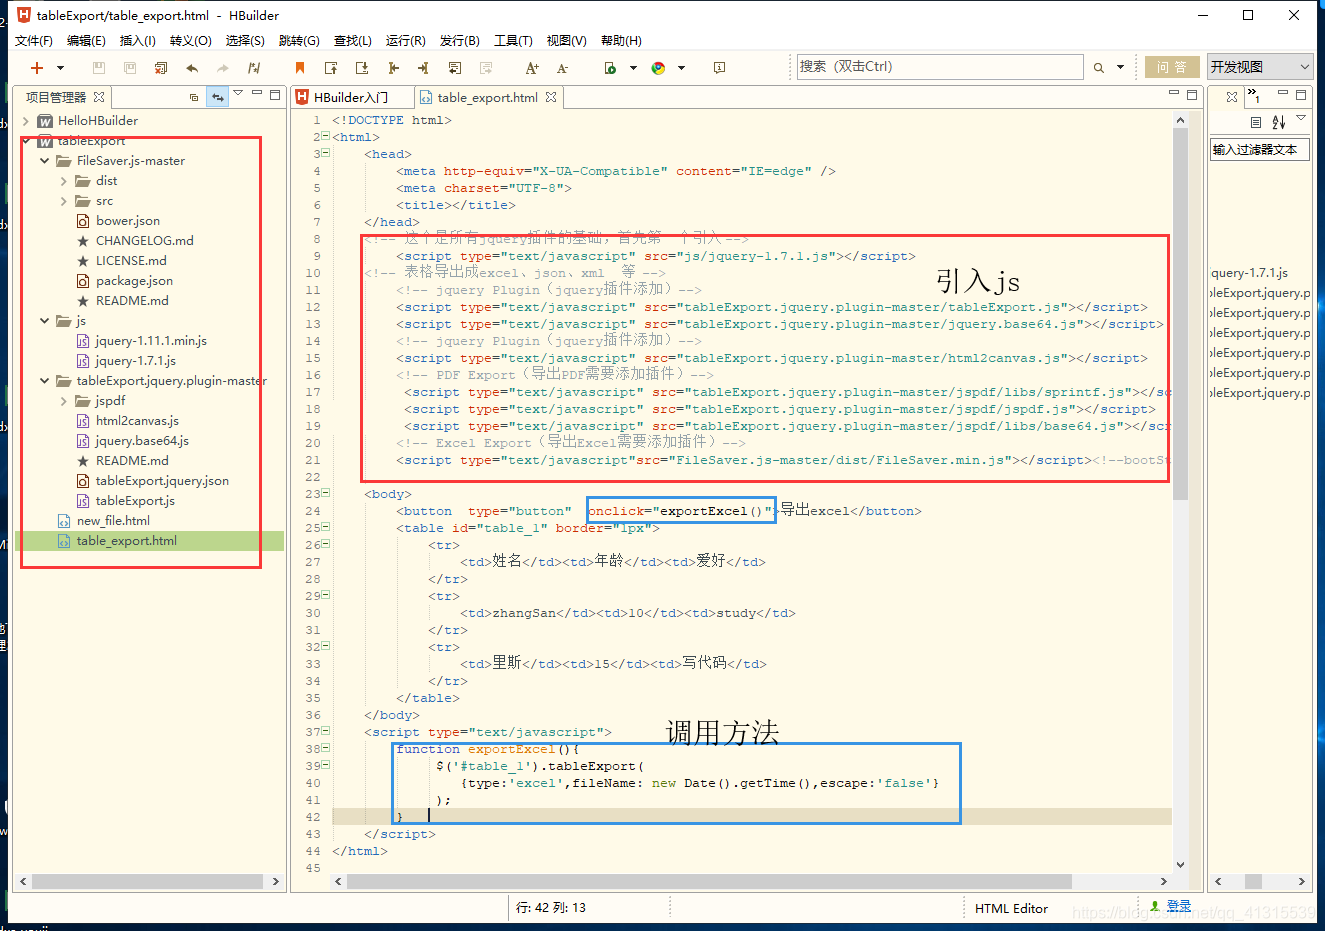The height and width of the screenshot is (931, 1325).
Task: Collapse the tableExport.jquery.plugin-master folder
Action: [45, 381]
